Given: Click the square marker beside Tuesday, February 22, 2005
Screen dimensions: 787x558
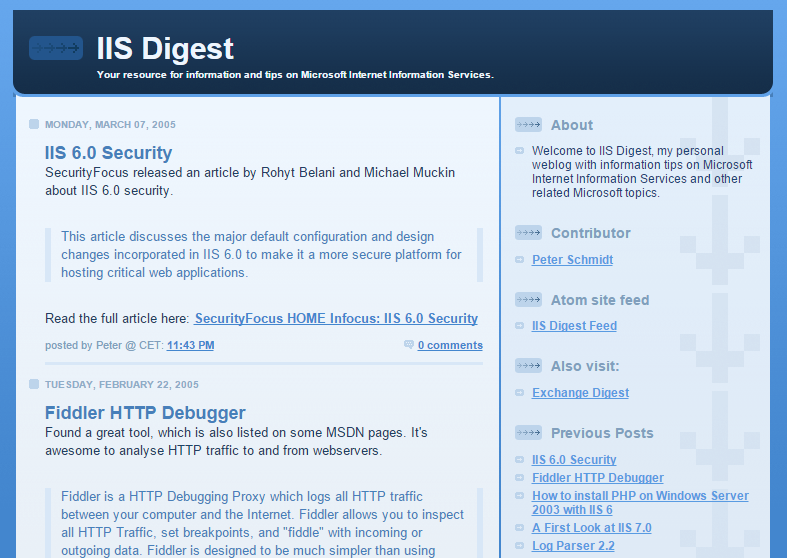Looking at the screenshot, I should click(34, 384).
